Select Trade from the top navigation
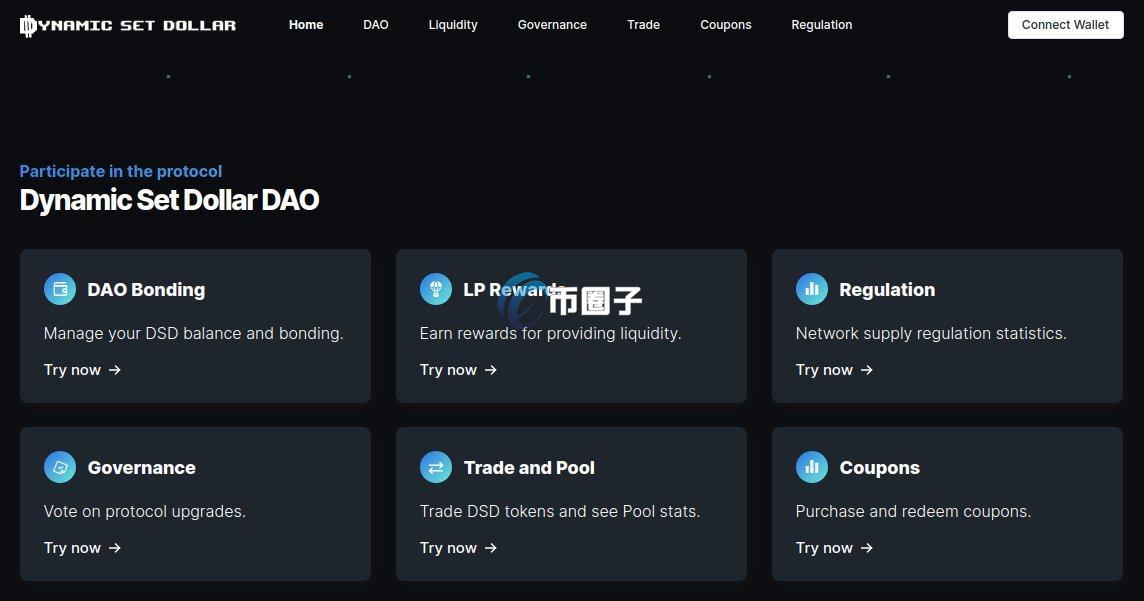Image resolution: width=1144 pixels, height=601 pixels. (643, 24)
